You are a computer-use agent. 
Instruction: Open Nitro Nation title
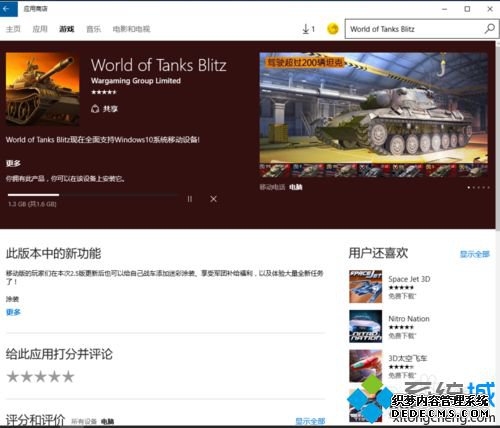tap(409, 319)
